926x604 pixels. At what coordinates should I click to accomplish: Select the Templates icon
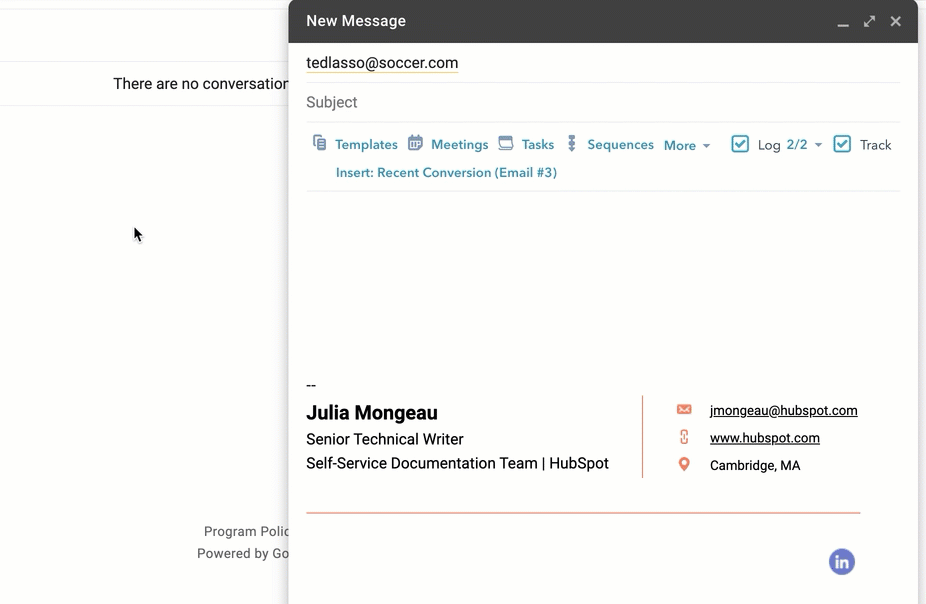(x=319, y=143)
